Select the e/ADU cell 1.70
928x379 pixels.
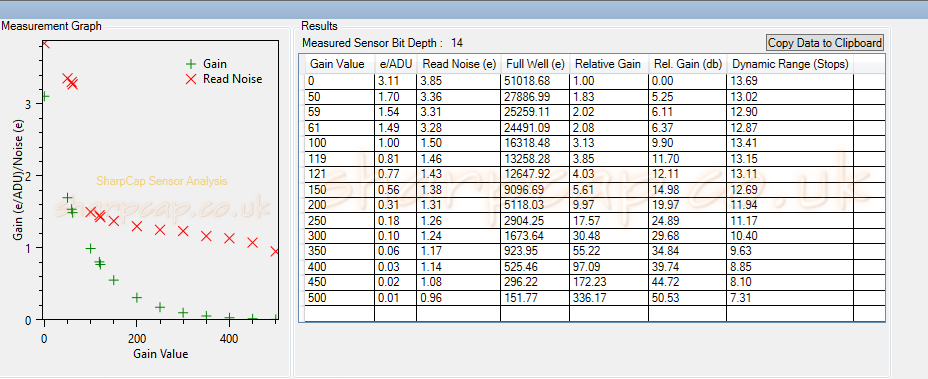click(x=395, y=97)
